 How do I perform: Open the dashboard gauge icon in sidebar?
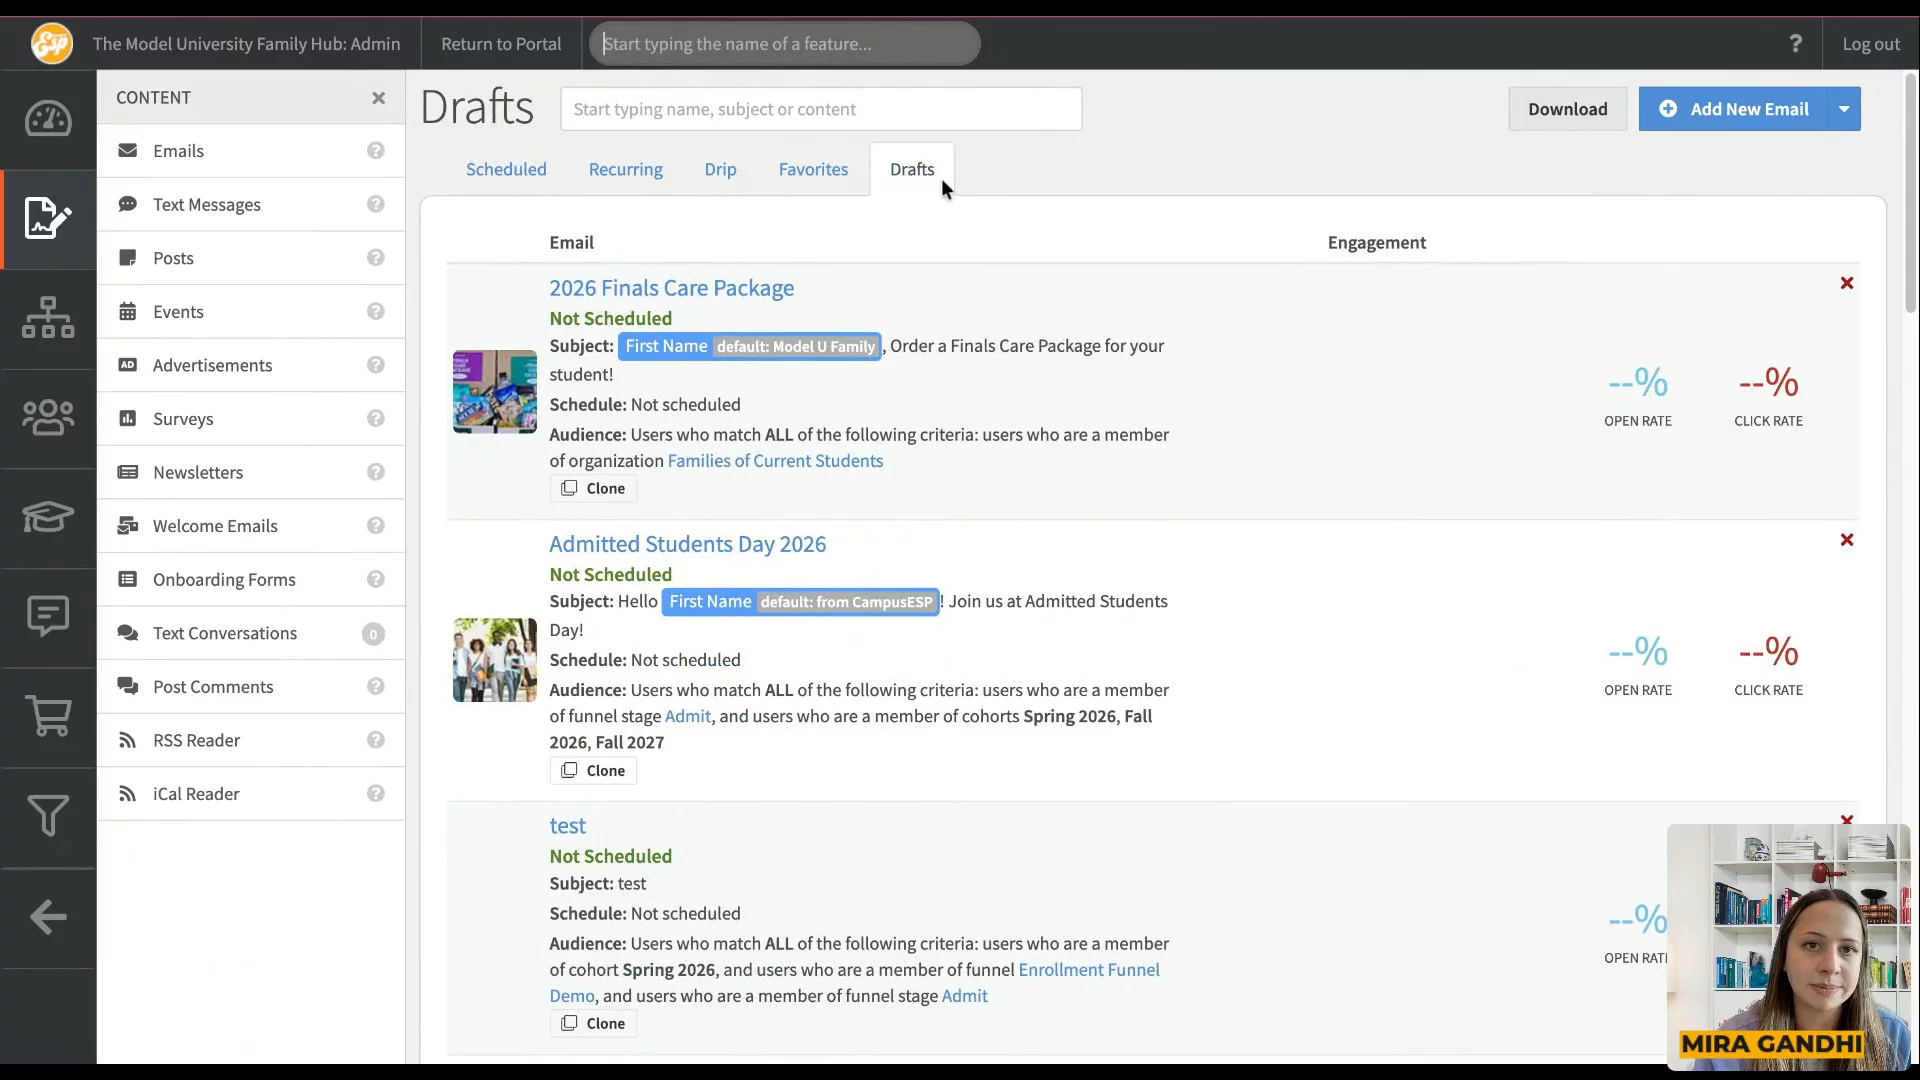coord(48,119)
